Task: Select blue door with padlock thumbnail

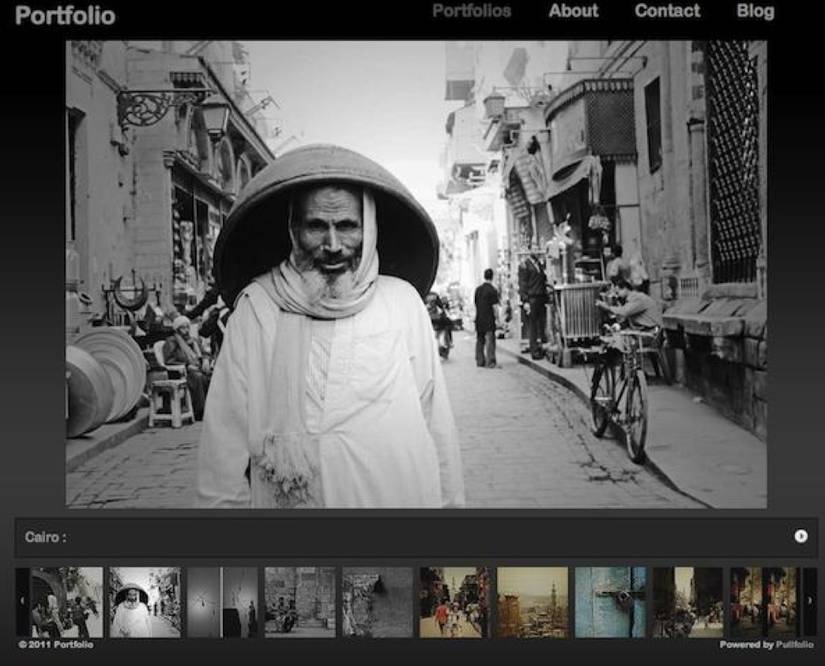Action: coord(610,602)
